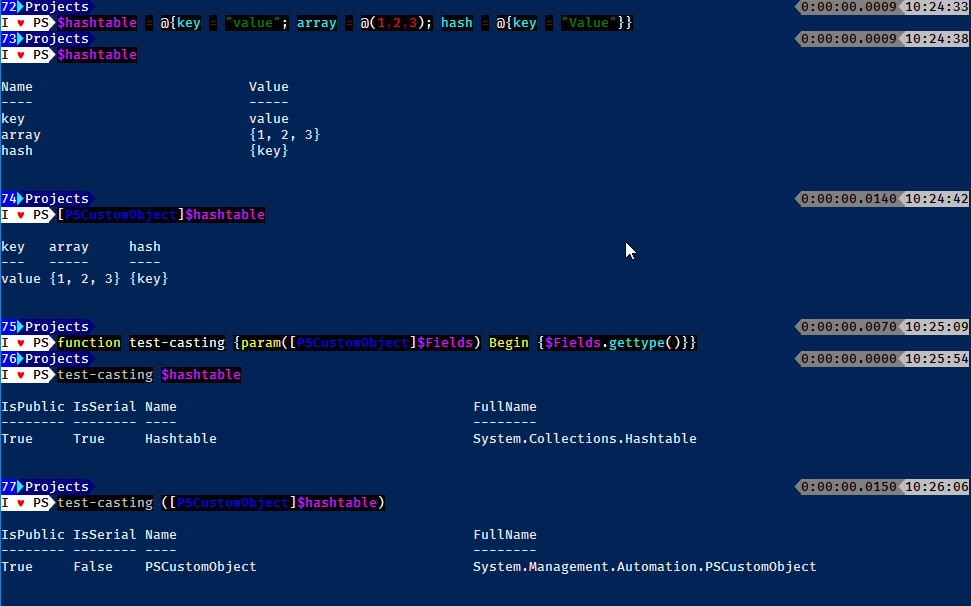Click the prompt number 74

pos(9,199)
